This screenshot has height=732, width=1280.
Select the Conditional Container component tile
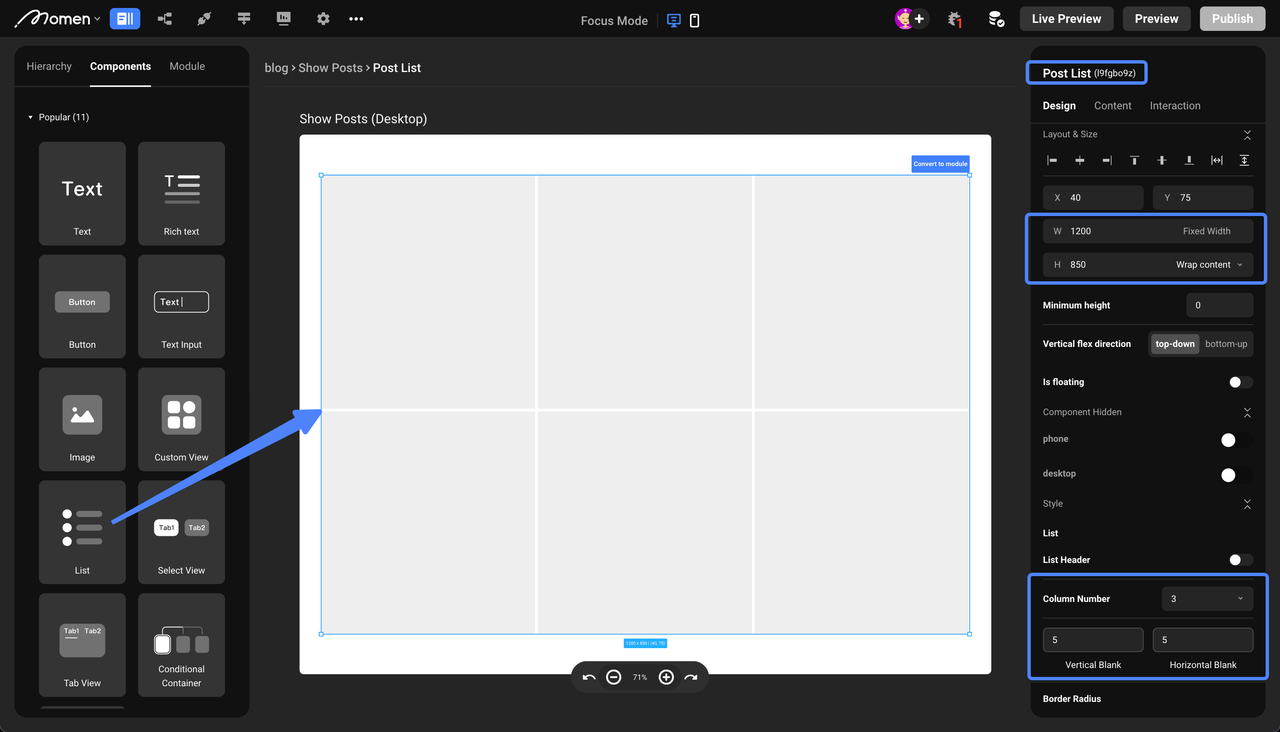click(181, 645)
